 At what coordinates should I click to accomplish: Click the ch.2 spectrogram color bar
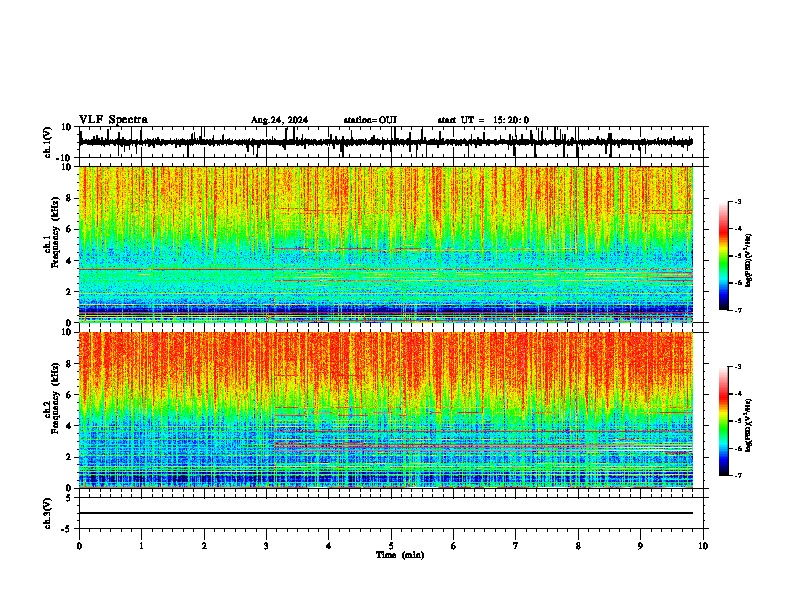(x=724, y=421)
